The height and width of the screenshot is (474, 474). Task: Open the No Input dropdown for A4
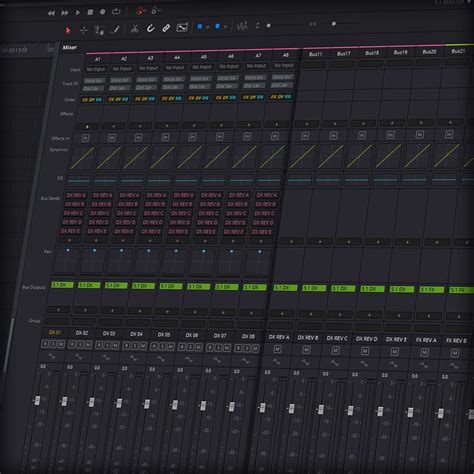tap(175, 68)
